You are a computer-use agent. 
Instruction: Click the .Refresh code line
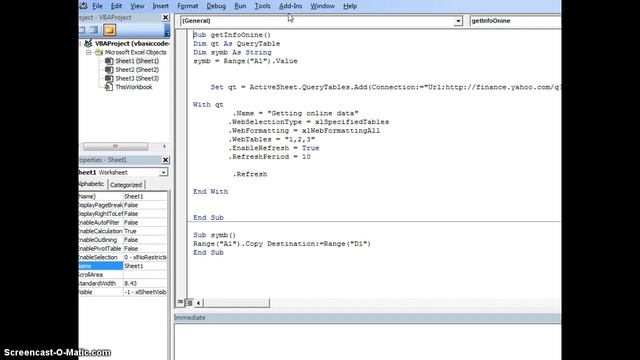[250, 174]
